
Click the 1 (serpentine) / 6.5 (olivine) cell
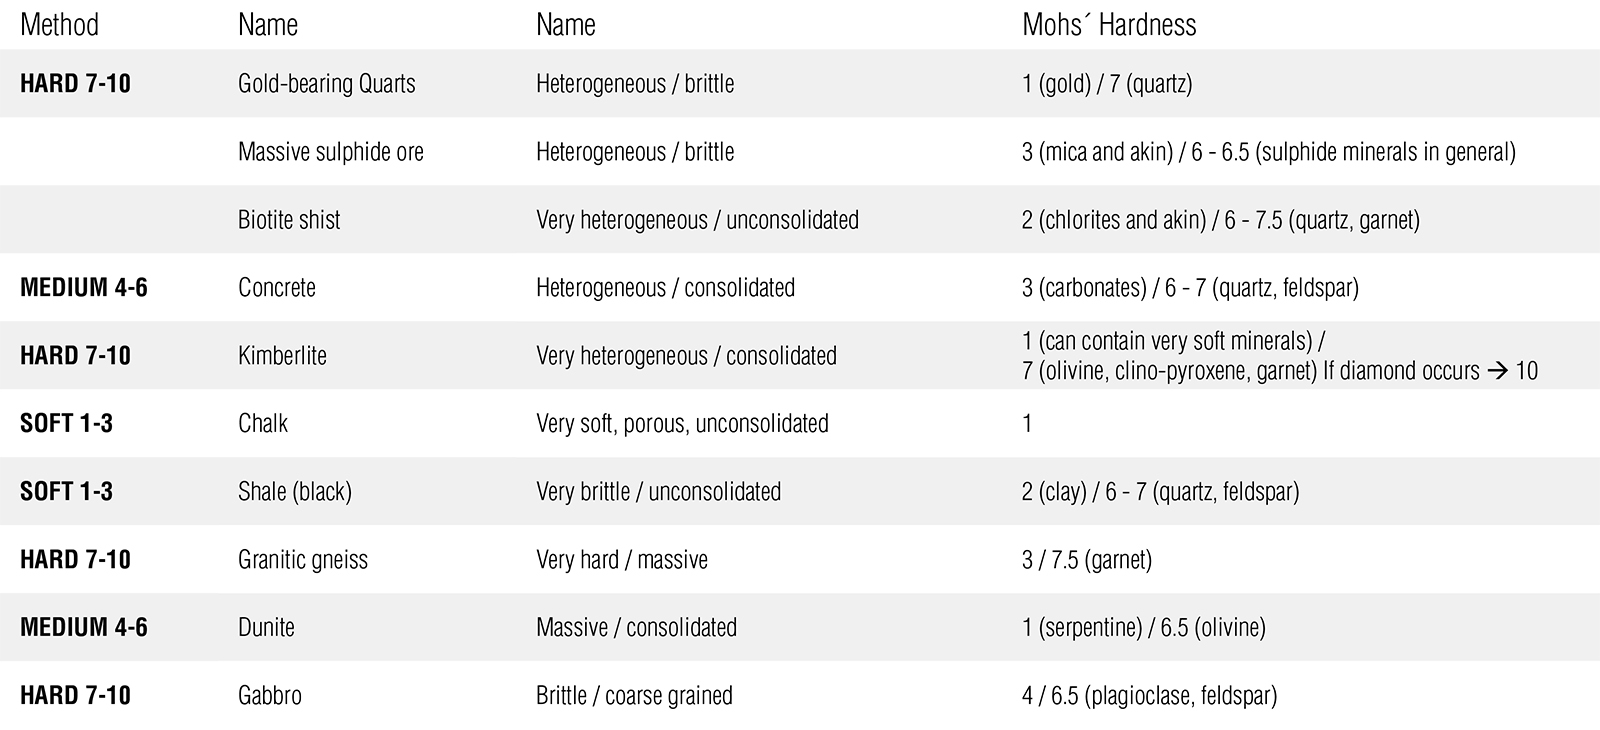tap(1143, 628)
